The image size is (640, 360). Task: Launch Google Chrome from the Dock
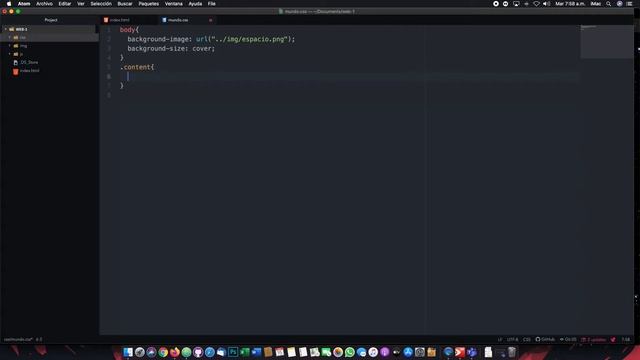click(x=163, y=352)
